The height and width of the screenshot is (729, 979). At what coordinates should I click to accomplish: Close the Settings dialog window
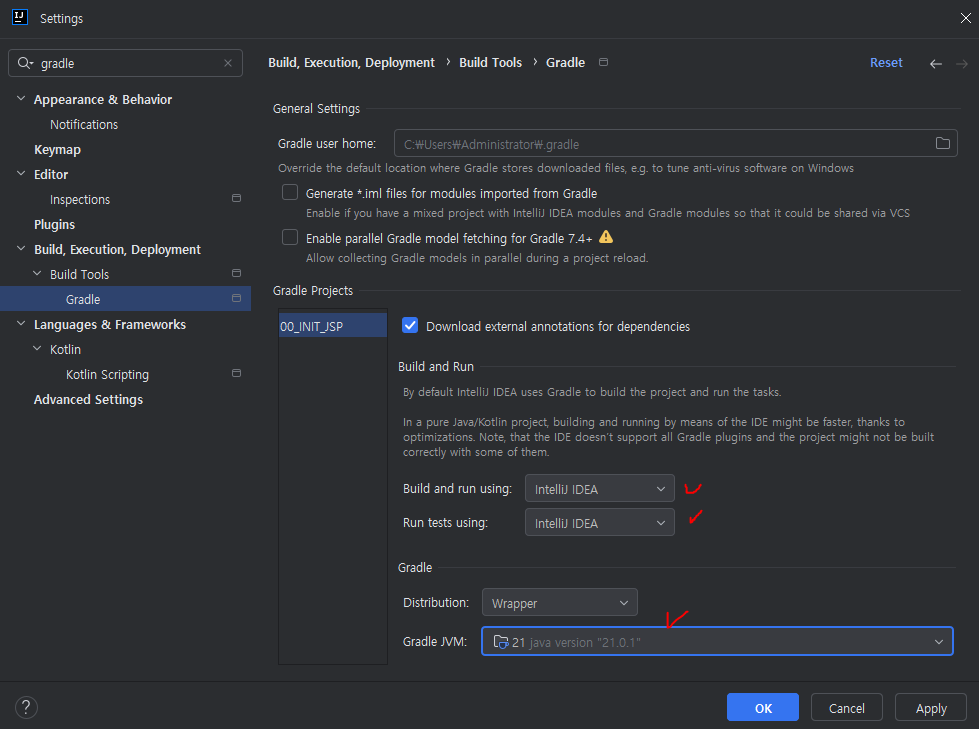[965, 18]
